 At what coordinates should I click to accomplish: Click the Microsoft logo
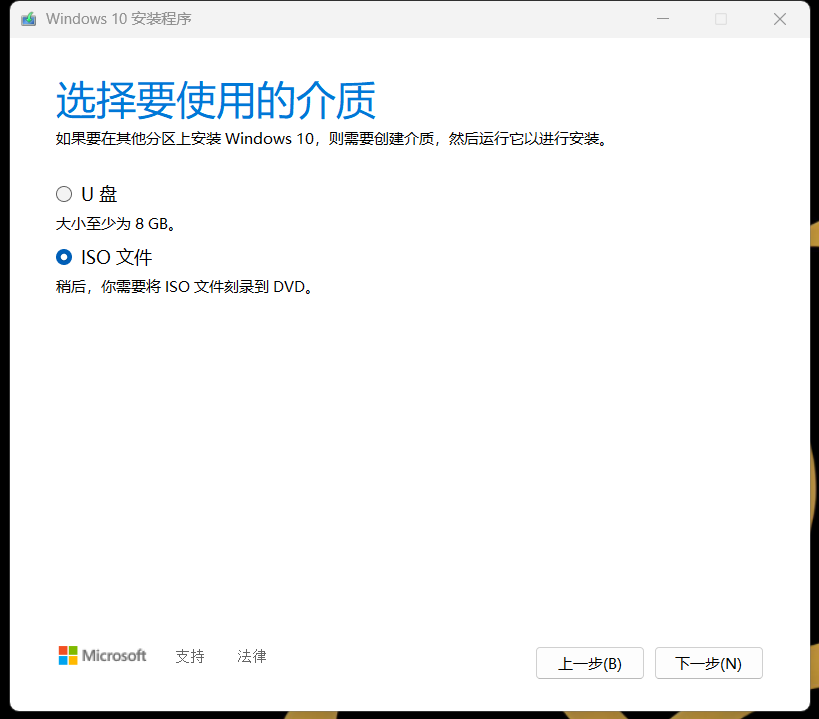coord(102,655)
